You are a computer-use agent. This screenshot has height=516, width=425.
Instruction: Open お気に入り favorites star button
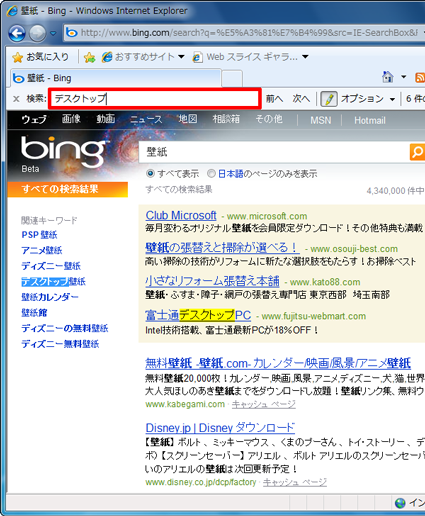point(40,57)
